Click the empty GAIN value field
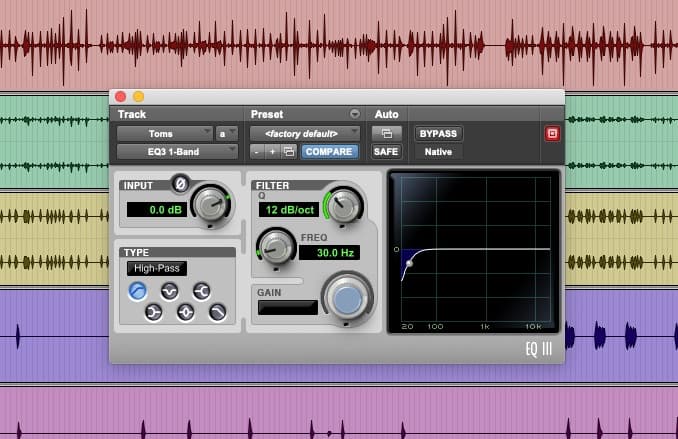Image resolution: width=678 pixels, height=439 pixels. pyautogui.click(x=288, y=308)
